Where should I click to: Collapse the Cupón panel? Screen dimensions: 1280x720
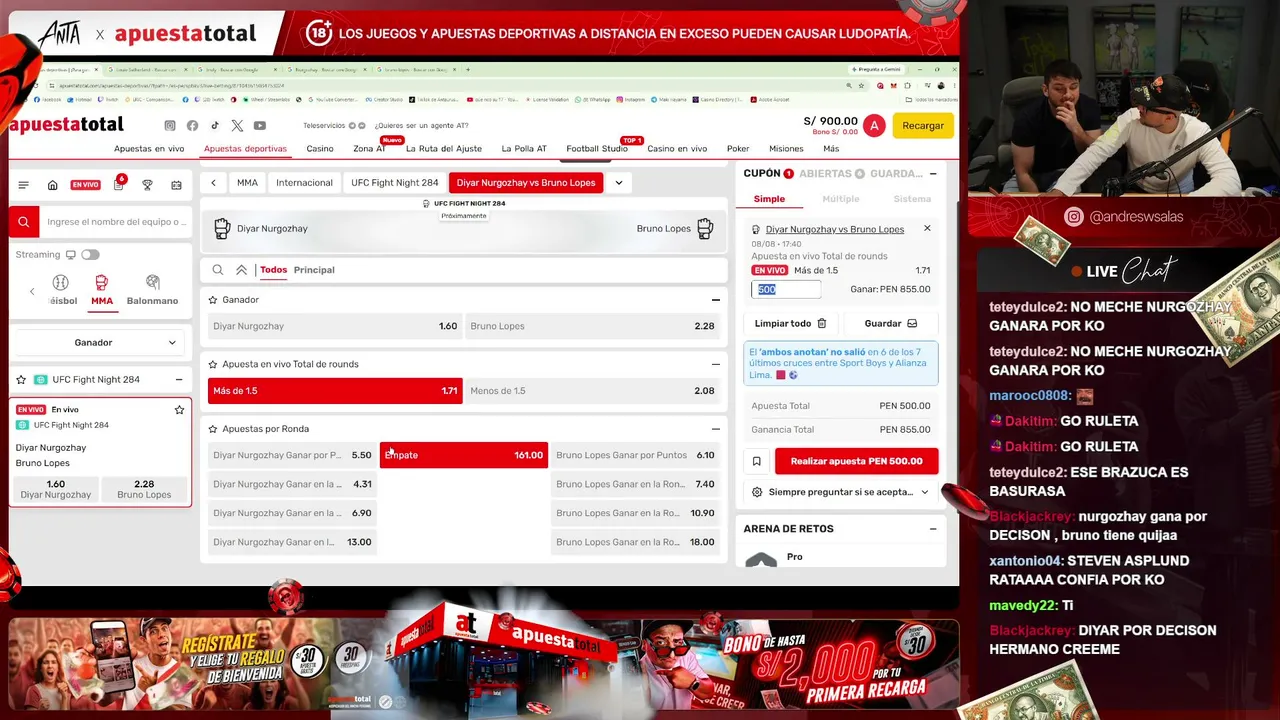933,174
